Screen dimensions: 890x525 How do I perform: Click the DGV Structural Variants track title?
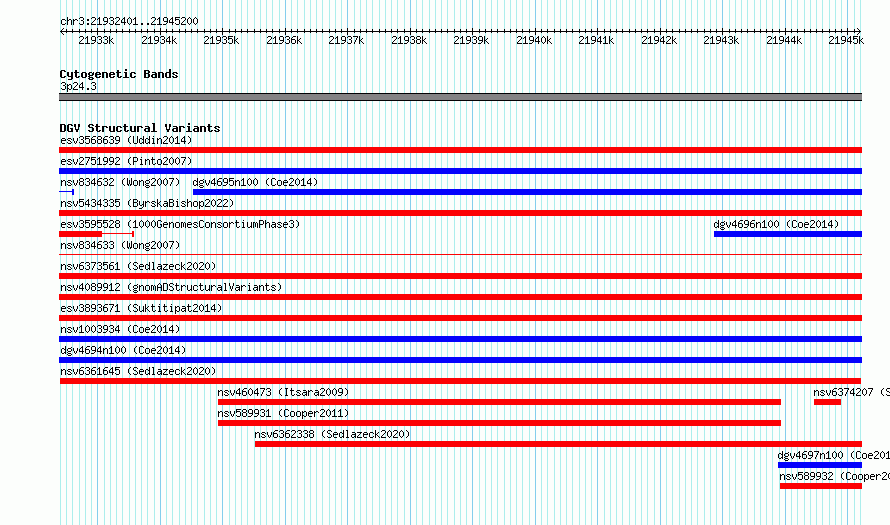coord(140,128)
